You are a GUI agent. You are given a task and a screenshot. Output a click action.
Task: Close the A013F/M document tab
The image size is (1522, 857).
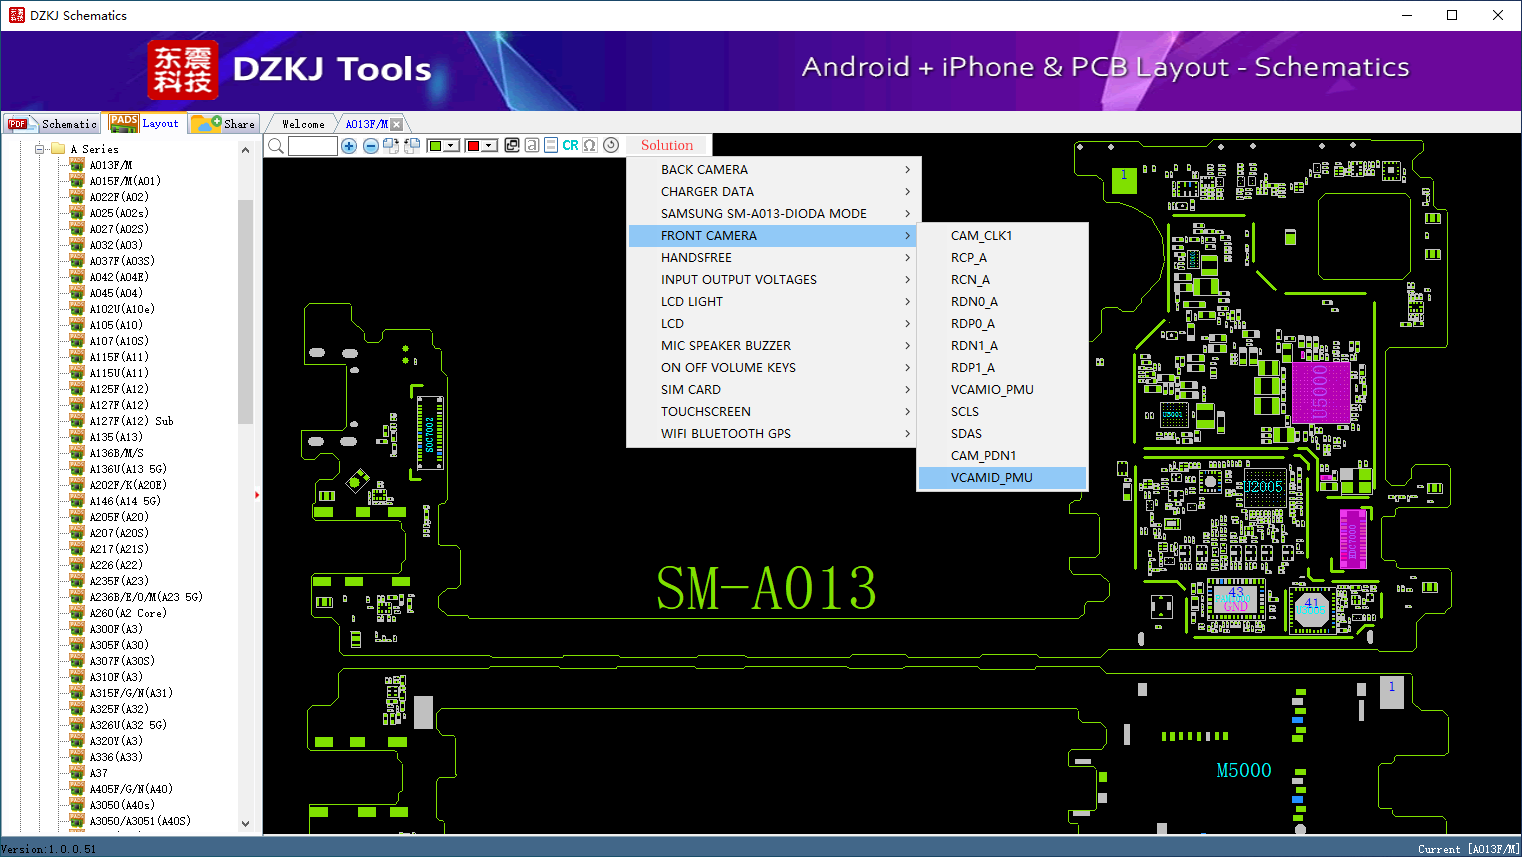point(397,124)
